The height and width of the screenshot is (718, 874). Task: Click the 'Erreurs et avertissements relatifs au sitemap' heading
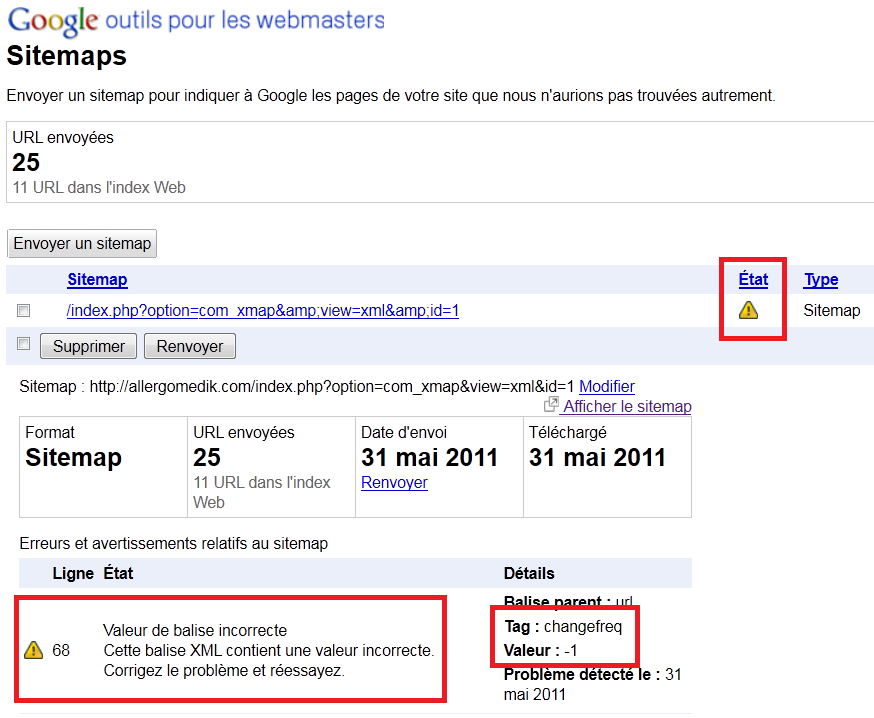(x=173, y=544)
